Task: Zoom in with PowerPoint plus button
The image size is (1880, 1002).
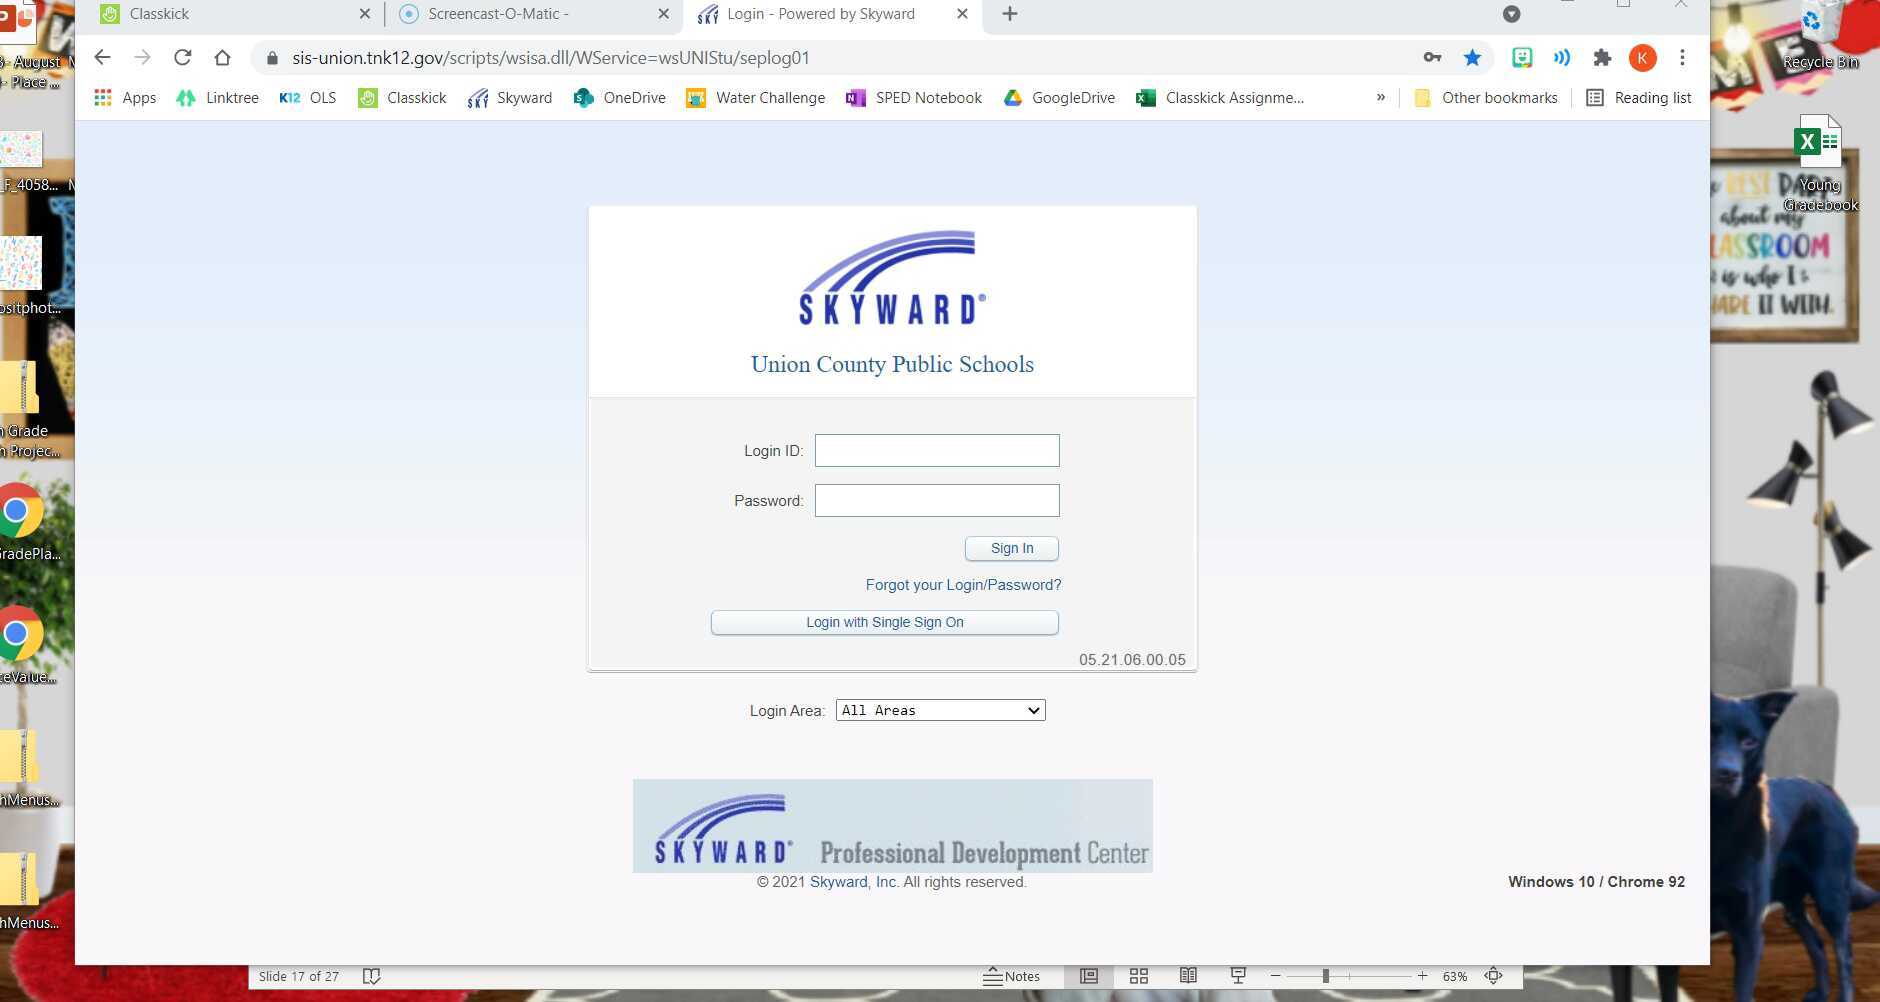Action: [x=1422, y=976]
